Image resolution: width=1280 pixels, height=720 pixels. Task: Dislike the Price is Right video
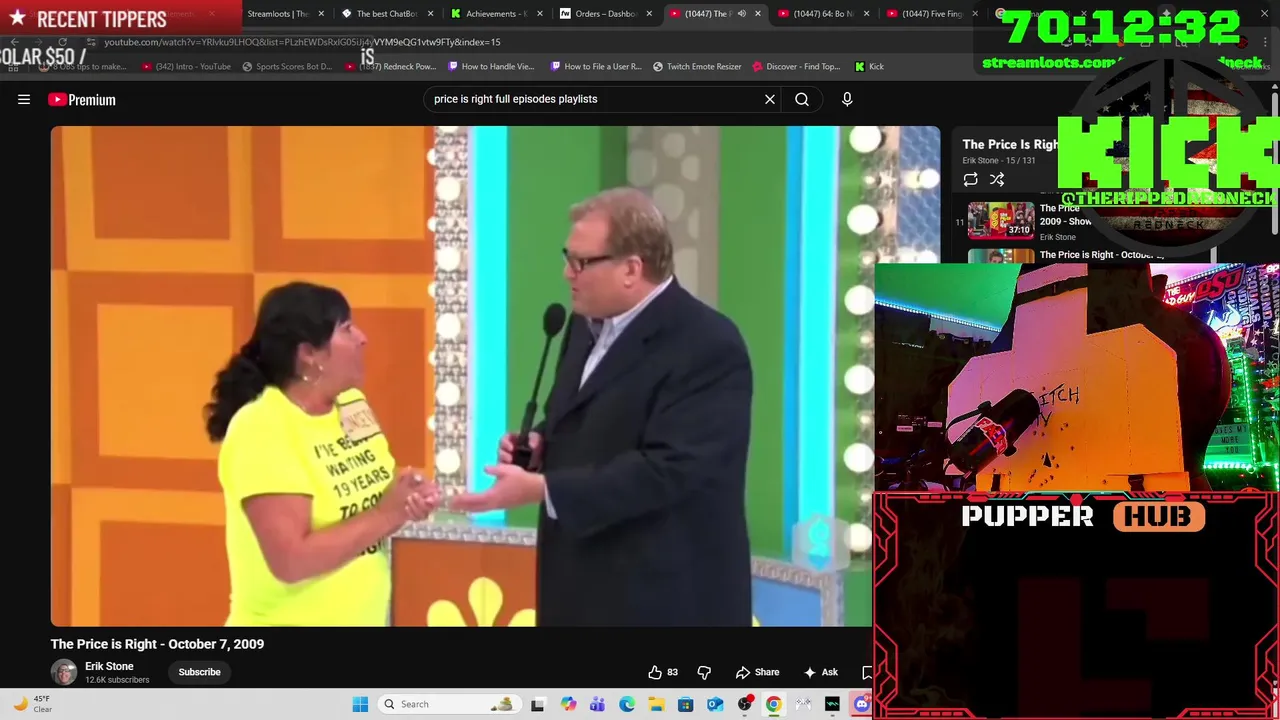click(704, 672)
